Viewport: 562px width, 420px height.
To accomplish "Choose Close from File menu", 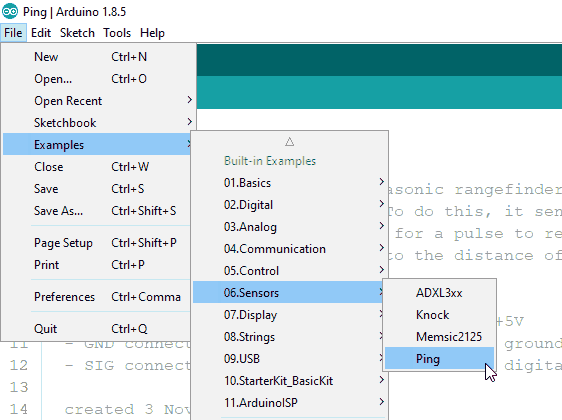I will (97, 167).
